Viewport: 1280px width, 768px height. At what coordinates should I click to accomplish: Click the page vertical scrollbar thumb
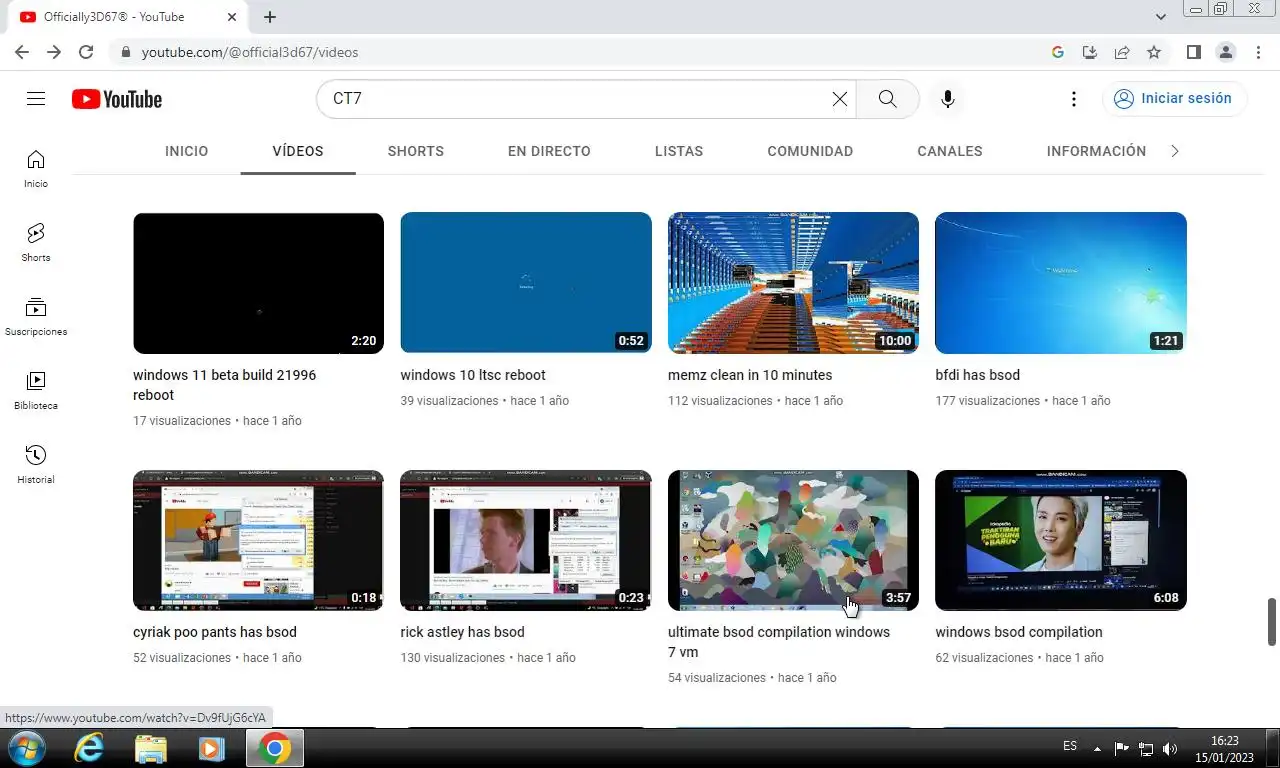point(1272,622)
